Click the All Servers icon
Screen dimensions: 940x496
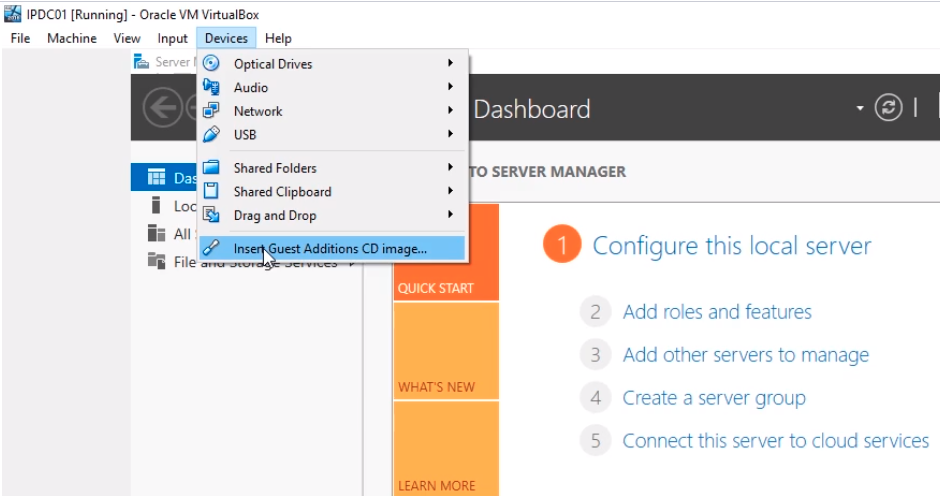156,233
